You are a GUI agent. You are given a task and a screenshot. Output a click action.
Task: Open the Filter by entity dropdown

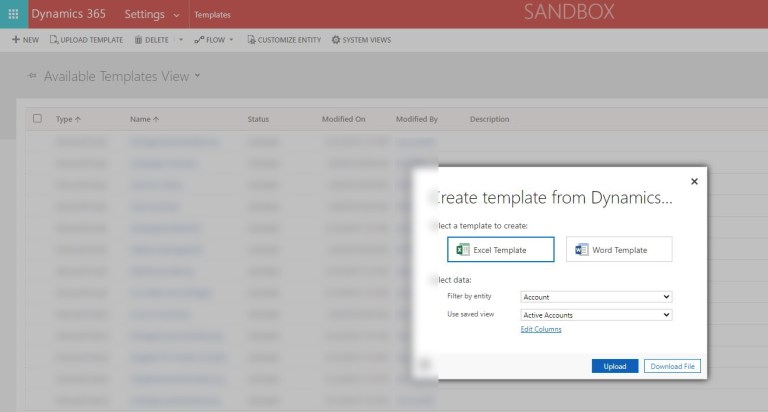596,297
